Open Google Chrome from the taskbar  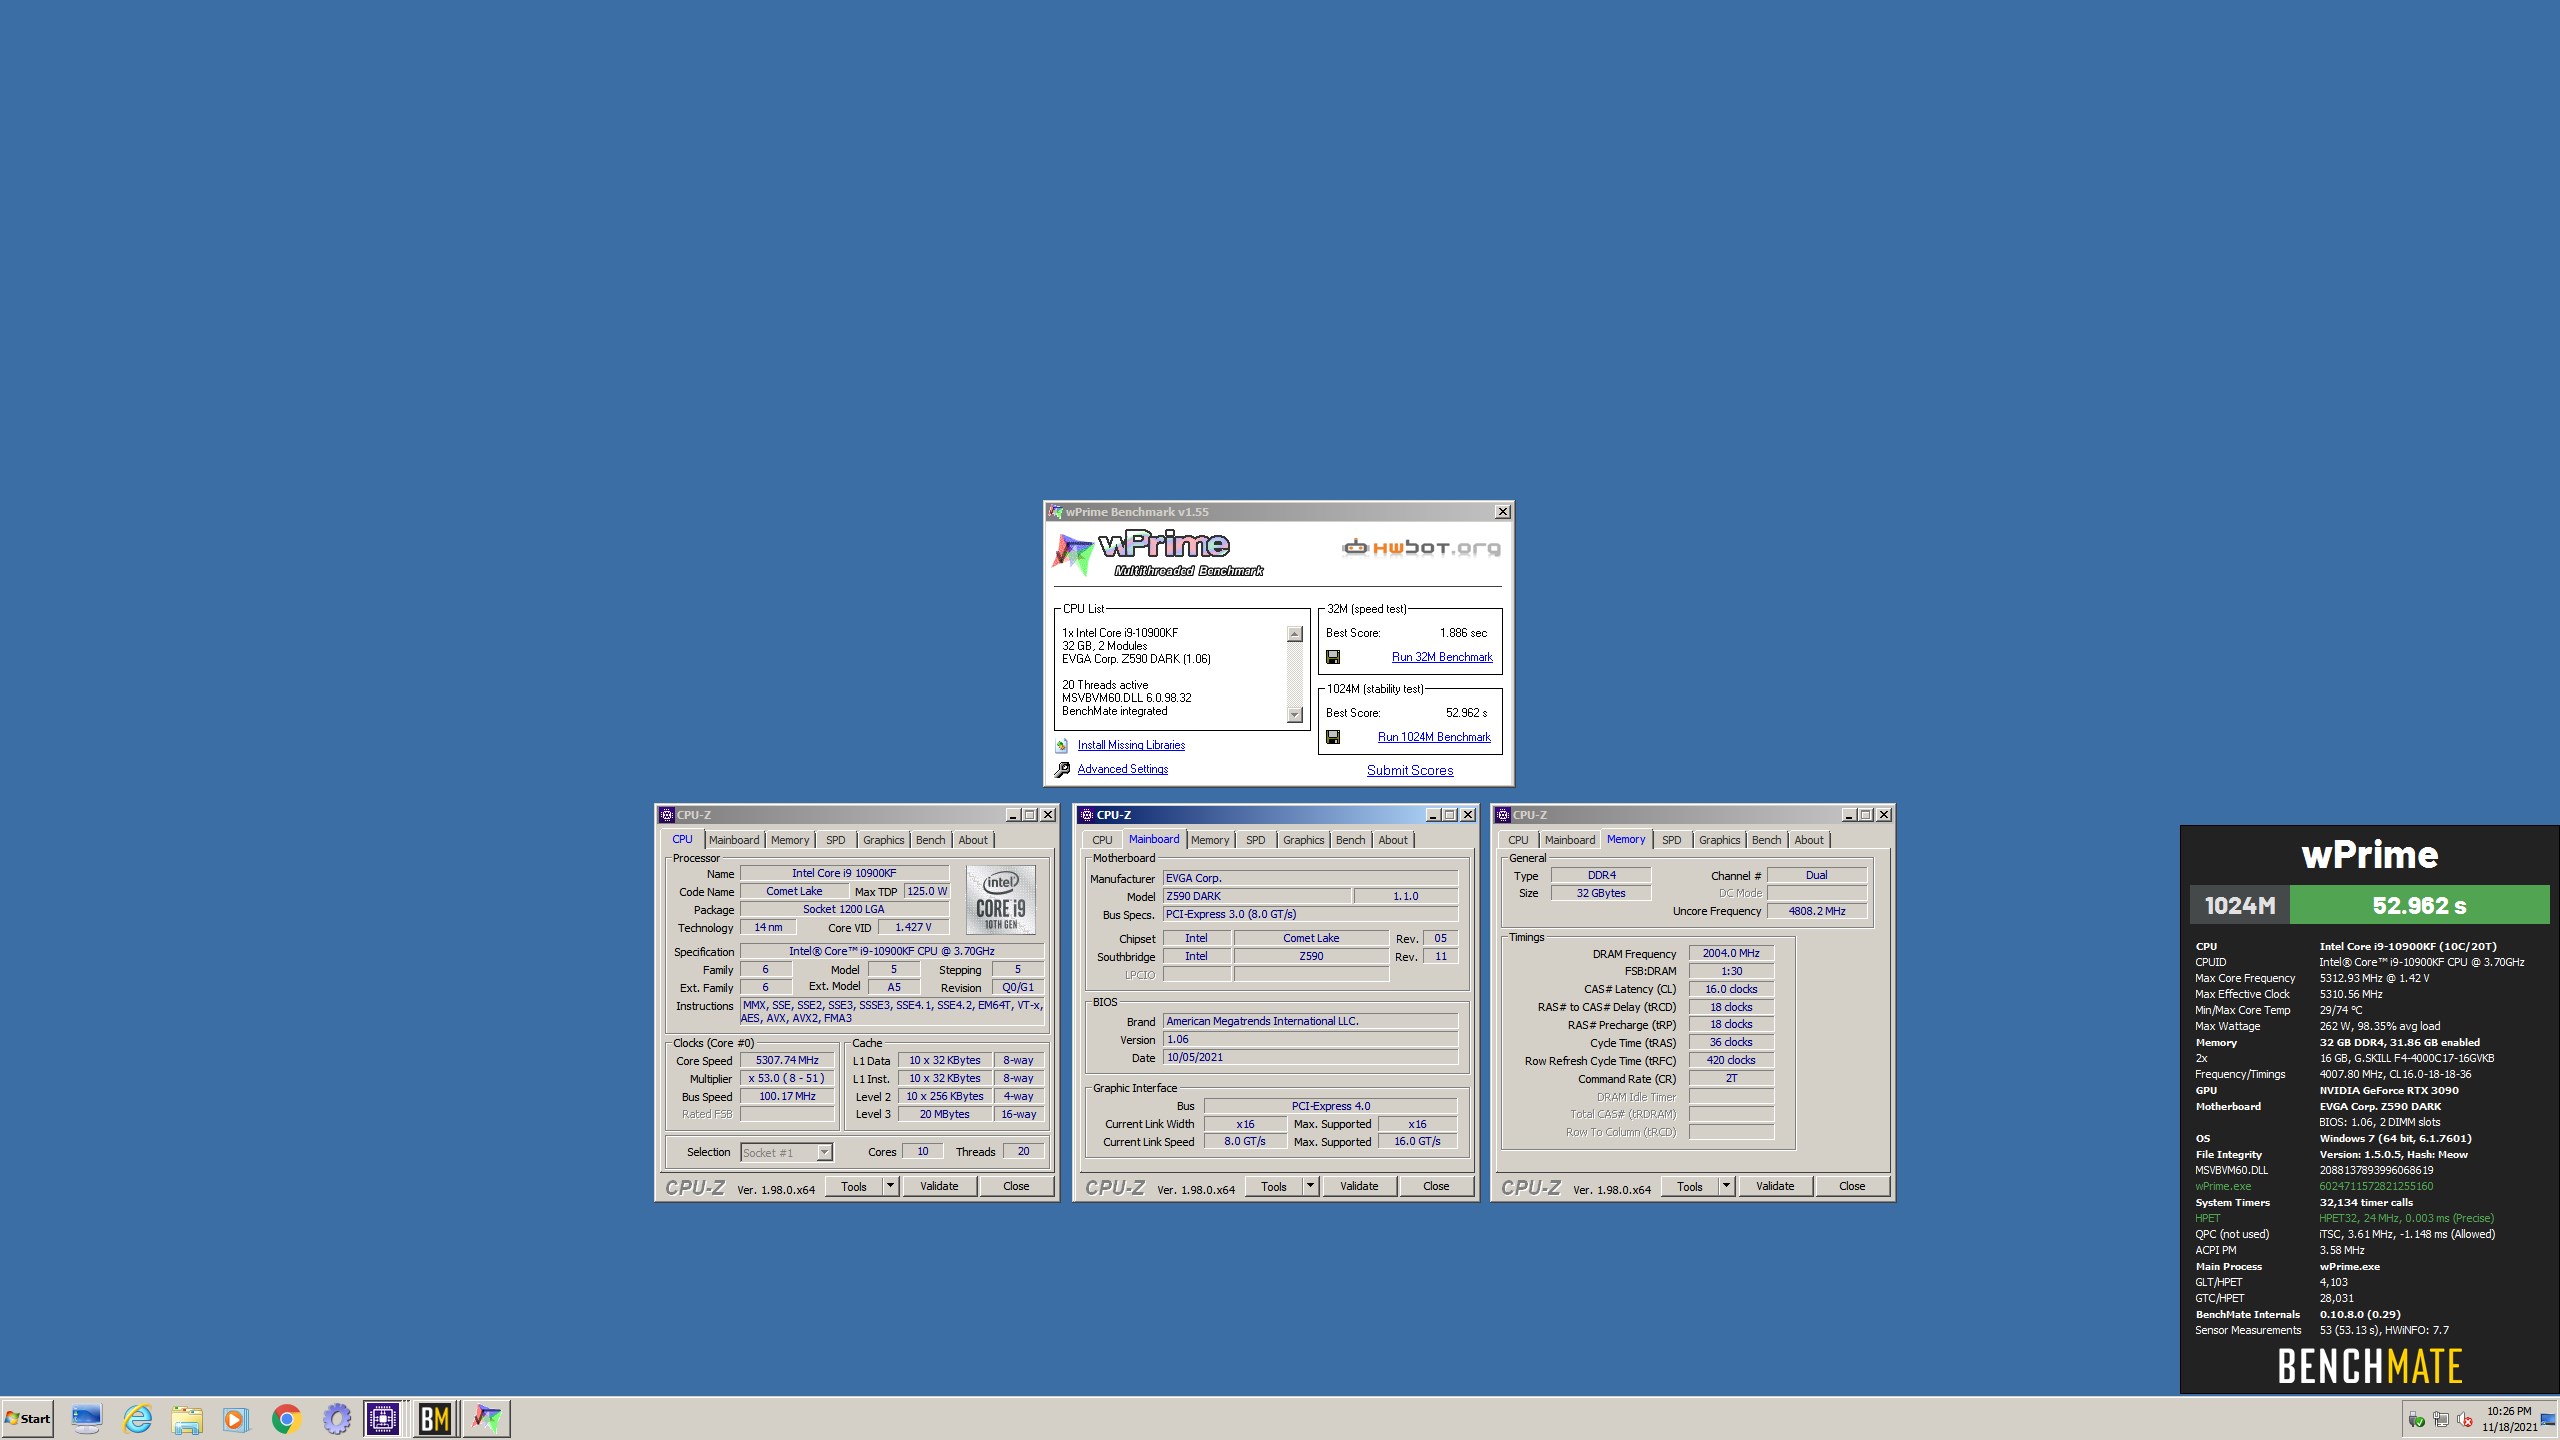click(287, 1418)
